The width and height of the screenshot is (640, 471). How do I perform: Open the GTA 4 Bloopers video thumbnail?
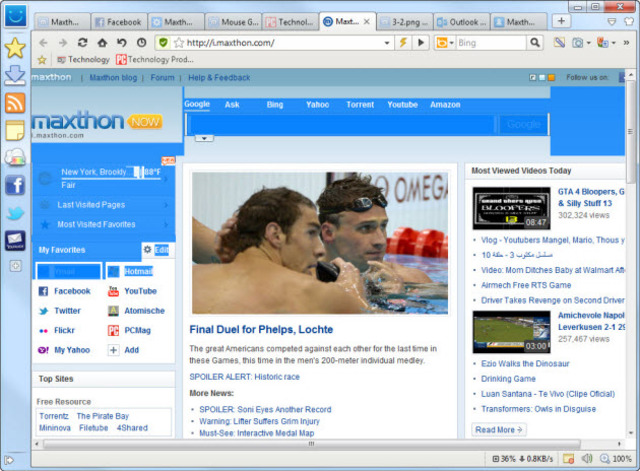[511, 208]
